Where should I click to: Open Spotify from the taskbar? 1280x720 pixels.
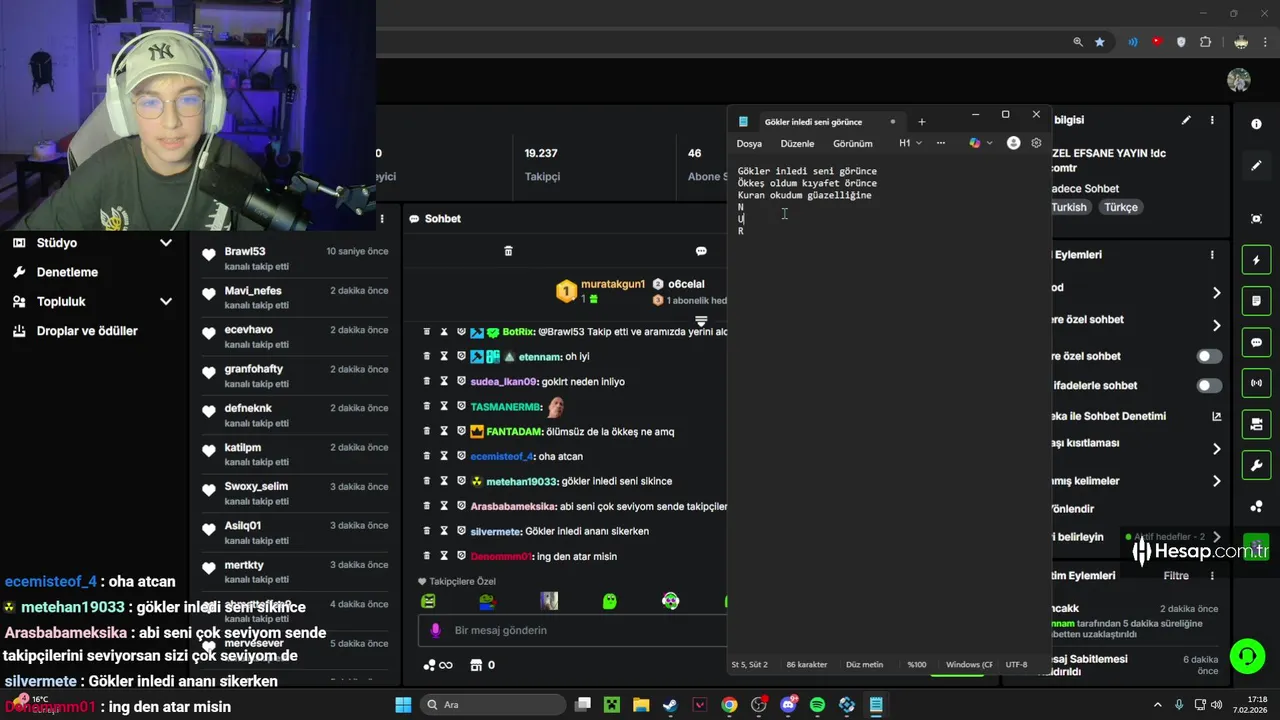[x=817, y=705]
